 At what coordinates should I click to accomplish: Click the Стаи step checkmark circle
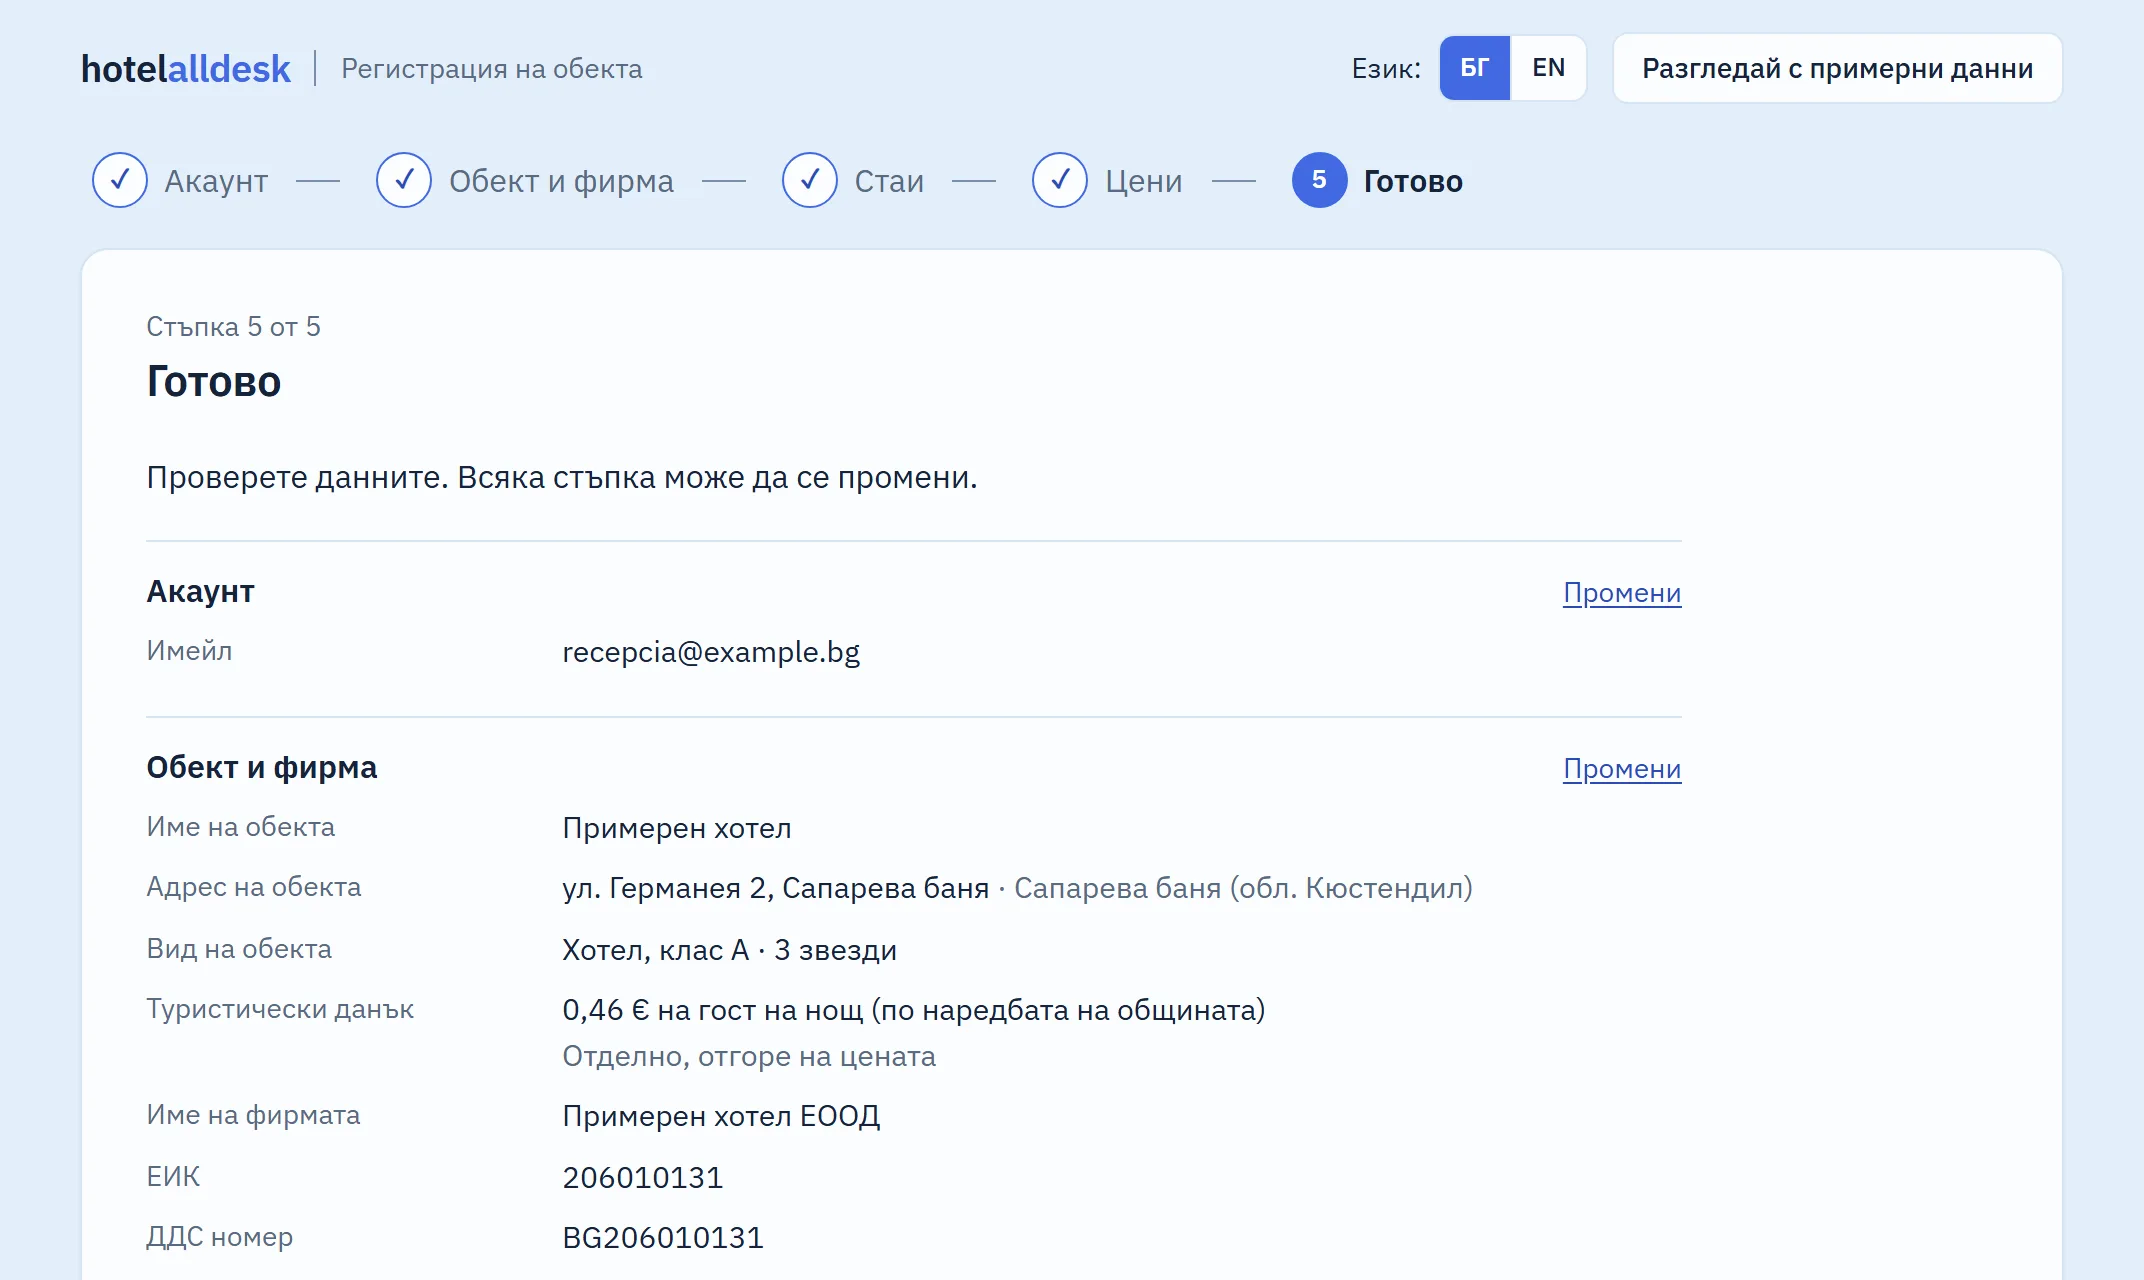click(x=810, y=180)
